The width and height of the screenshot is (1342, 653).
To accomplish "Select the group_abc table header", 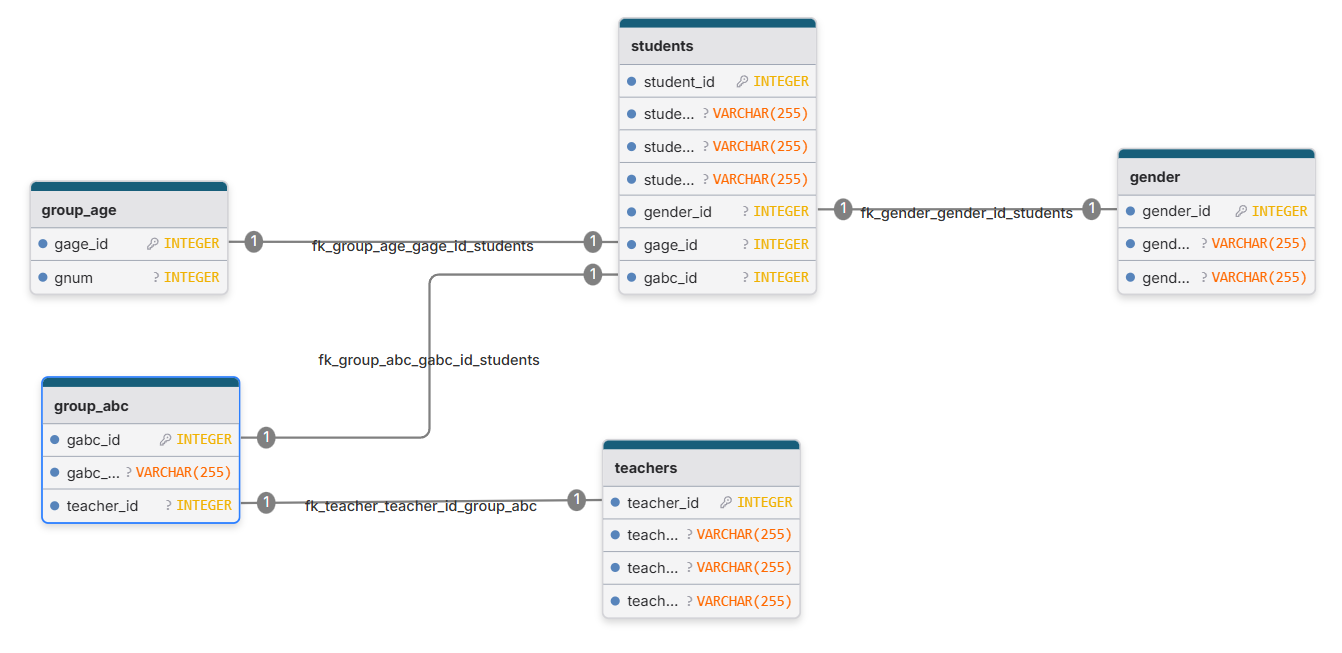I will pos(141,405).
